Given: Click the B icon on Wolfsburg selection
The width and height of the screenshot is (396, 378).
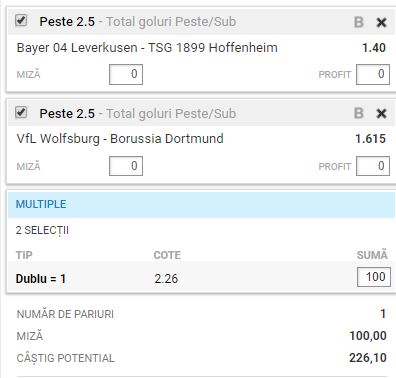Looking at the screenshot, I should pyautogui.click(x=359, y=113).
